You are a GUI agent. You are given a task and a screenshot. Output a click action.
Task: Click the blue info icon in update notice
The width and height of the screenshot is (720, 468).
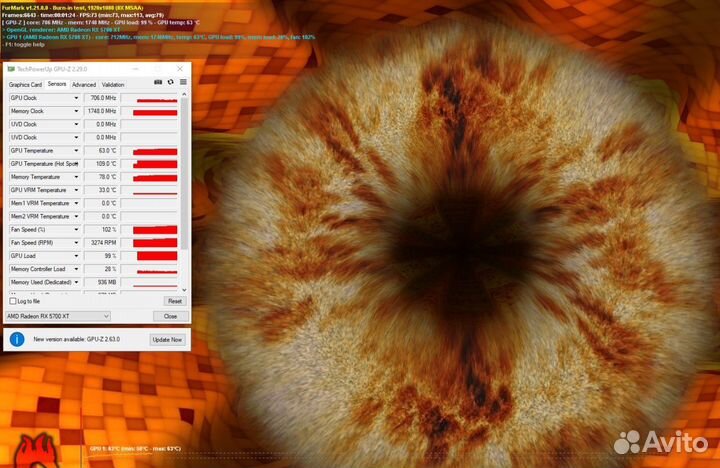point(17,339)
